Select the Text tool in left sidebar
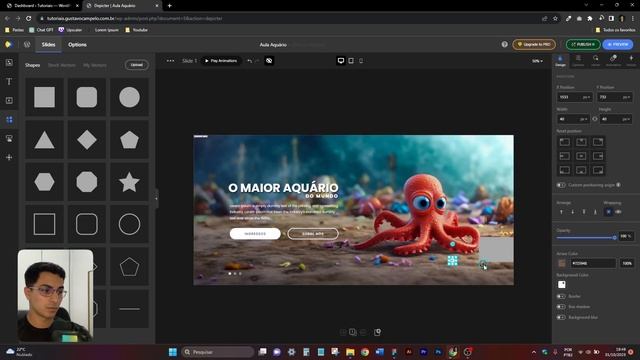 [9, 81]
